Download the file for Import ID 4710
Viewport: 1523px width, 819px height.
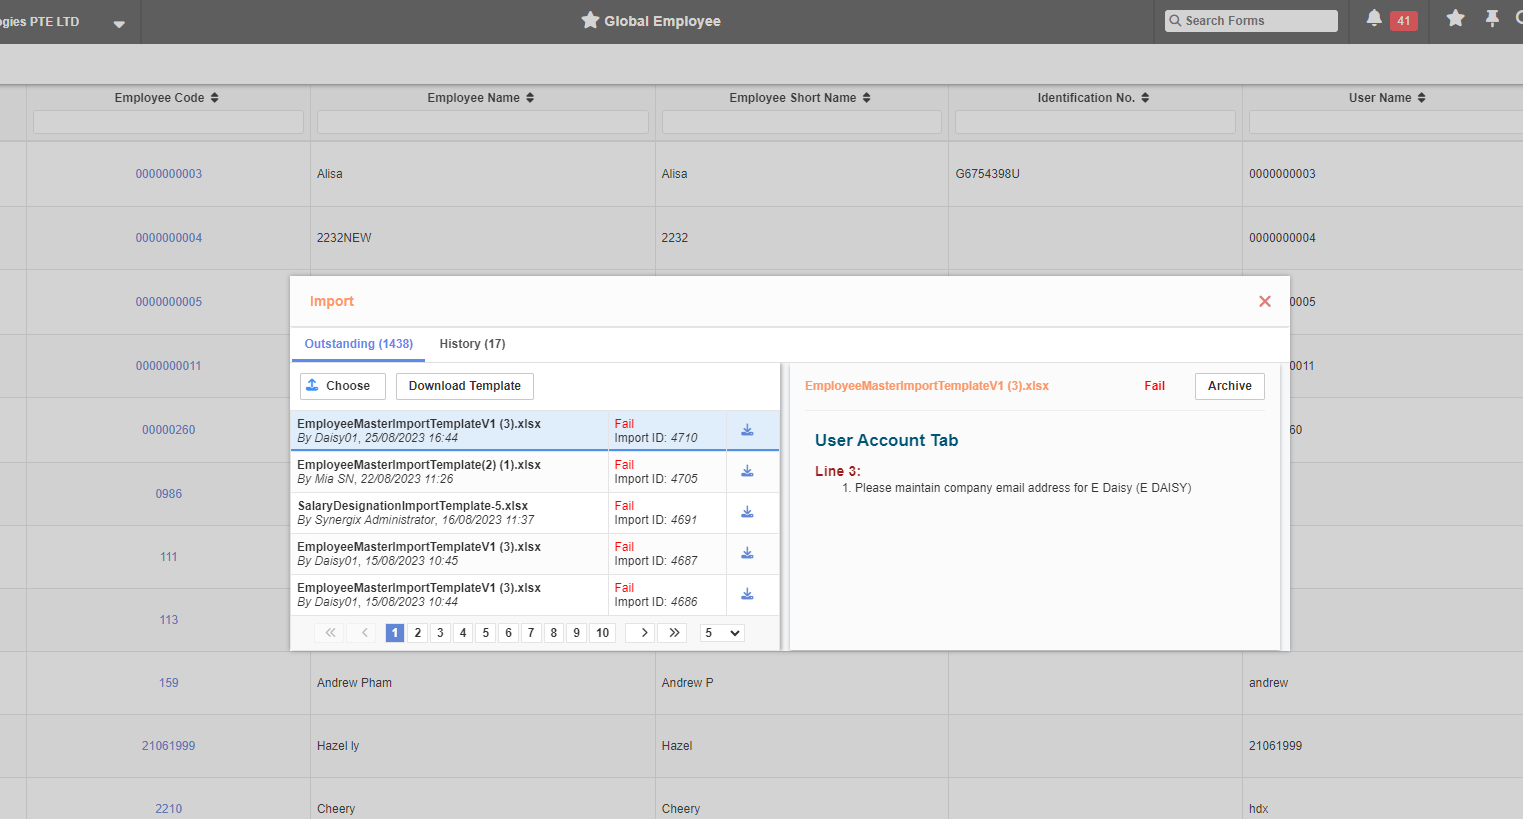747,429
